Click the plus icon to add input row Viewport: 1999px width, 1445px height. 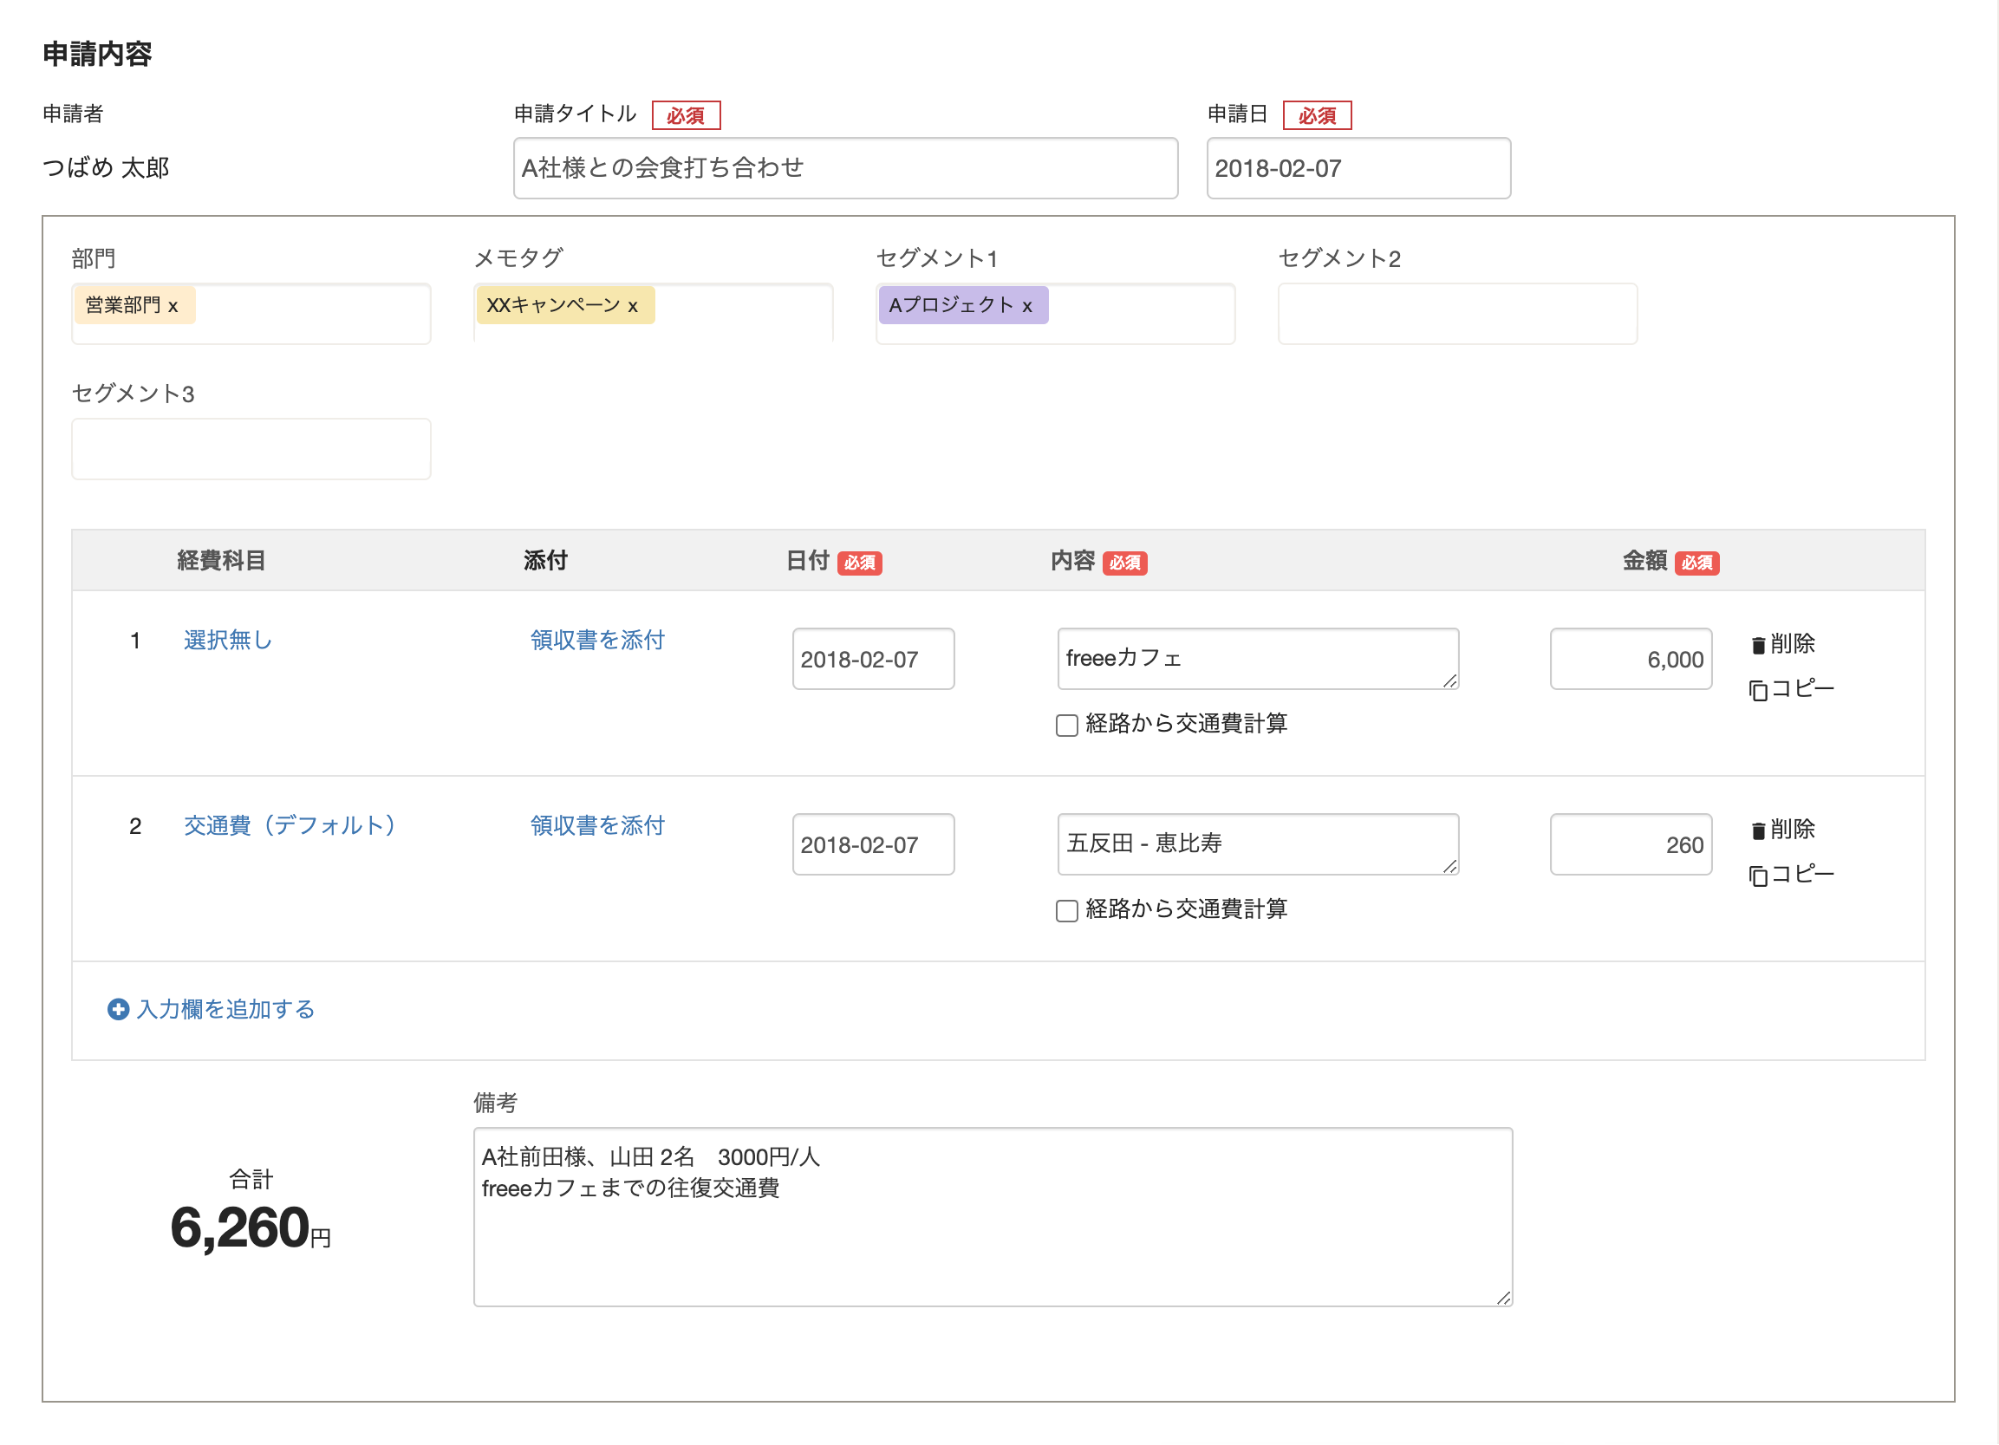(118, 1009)
